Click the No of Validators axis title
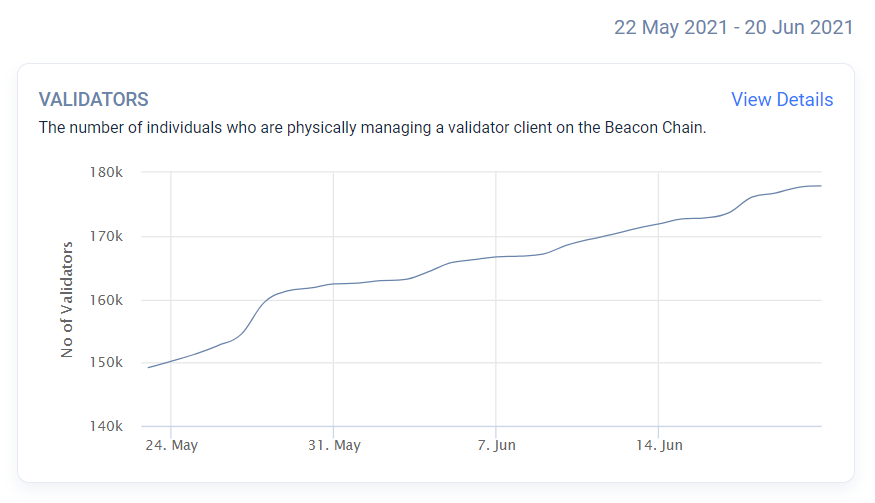Viewport: 875px width, 503px height. pyautogui.click(x=67, y=299)
